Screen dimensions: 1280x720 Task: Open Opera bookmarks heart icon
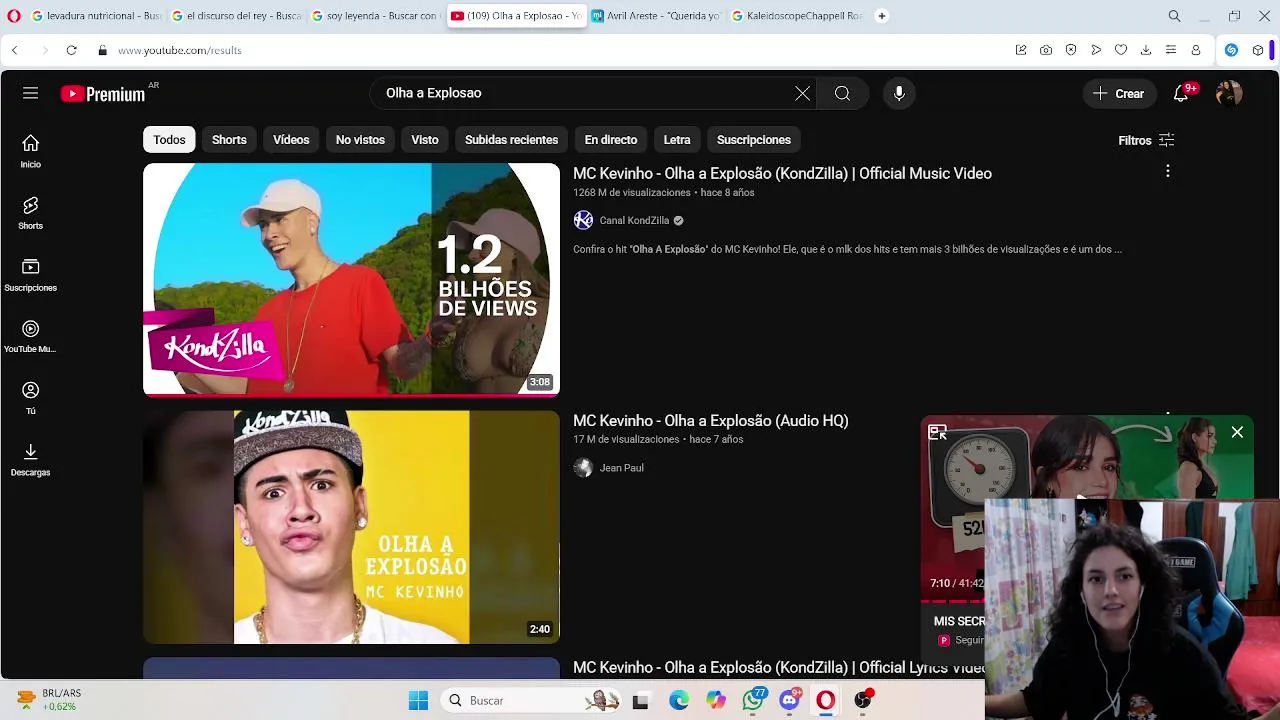pyautogui.click(x=1121, y=50)
